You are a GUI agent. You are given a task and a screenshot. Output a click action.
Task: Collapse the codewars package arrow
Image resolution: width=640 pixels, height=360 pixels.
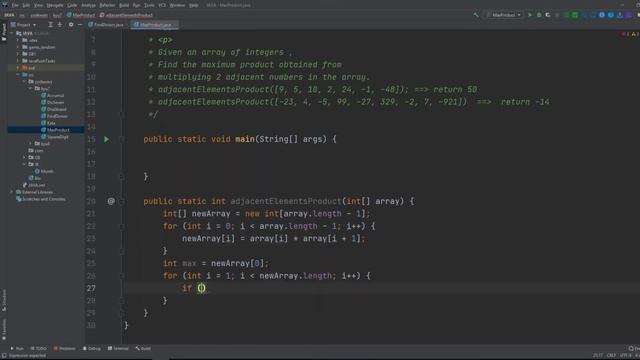point(24,82)
